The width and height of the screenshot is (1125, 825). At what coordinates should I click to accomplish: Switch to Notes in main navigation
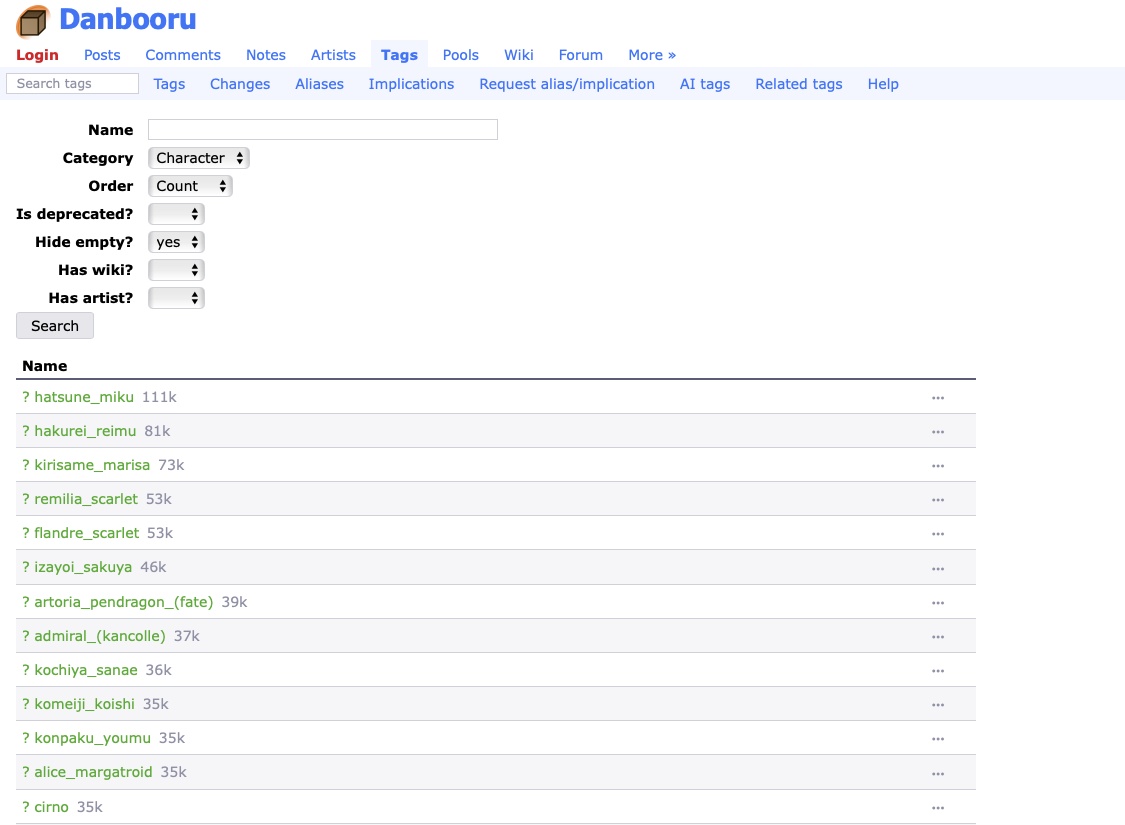pyautogui.click(x=265, y=55)
